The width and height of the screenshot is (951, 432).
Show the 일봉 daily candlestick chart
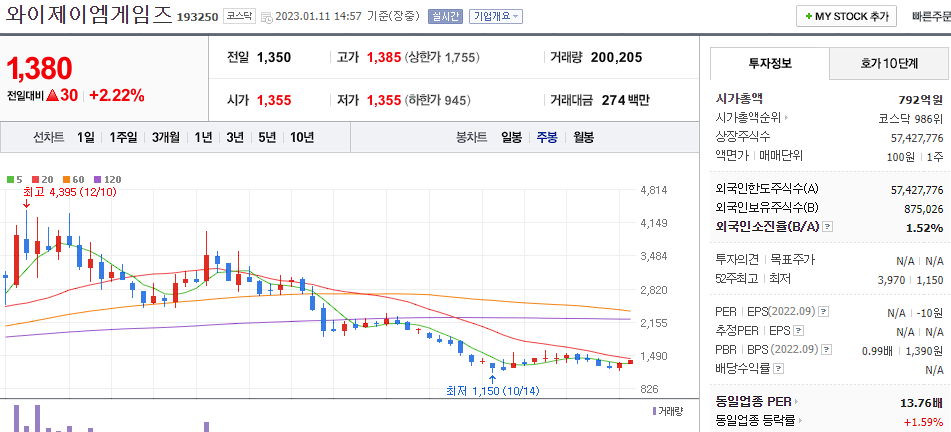(511, 137)
